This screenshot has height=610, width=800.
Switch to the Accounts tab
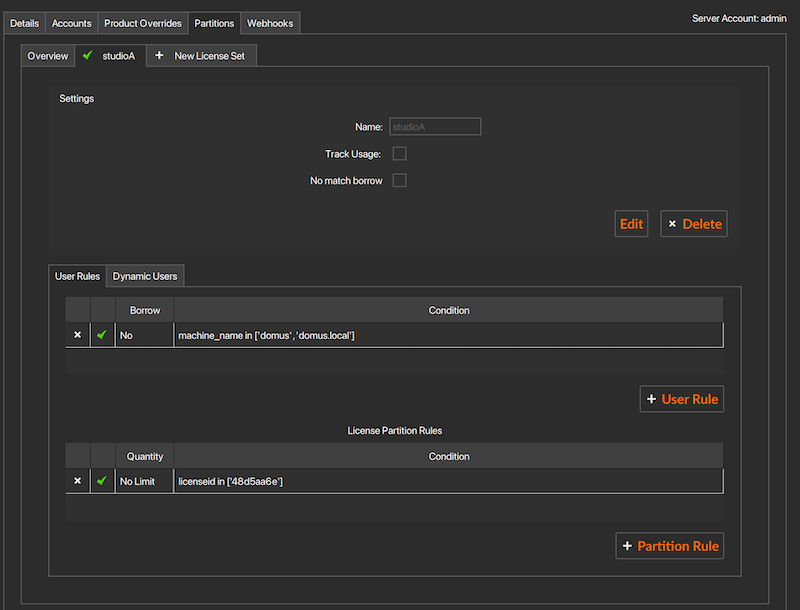(71, 23)
